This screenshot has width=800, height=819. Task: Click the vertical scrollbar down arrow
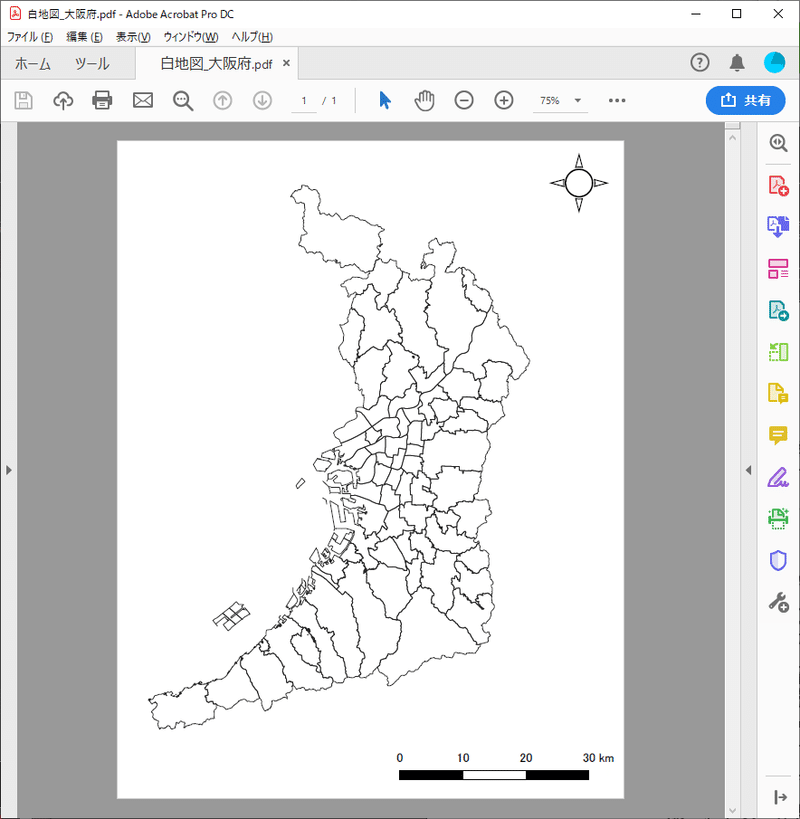point(732,811)
